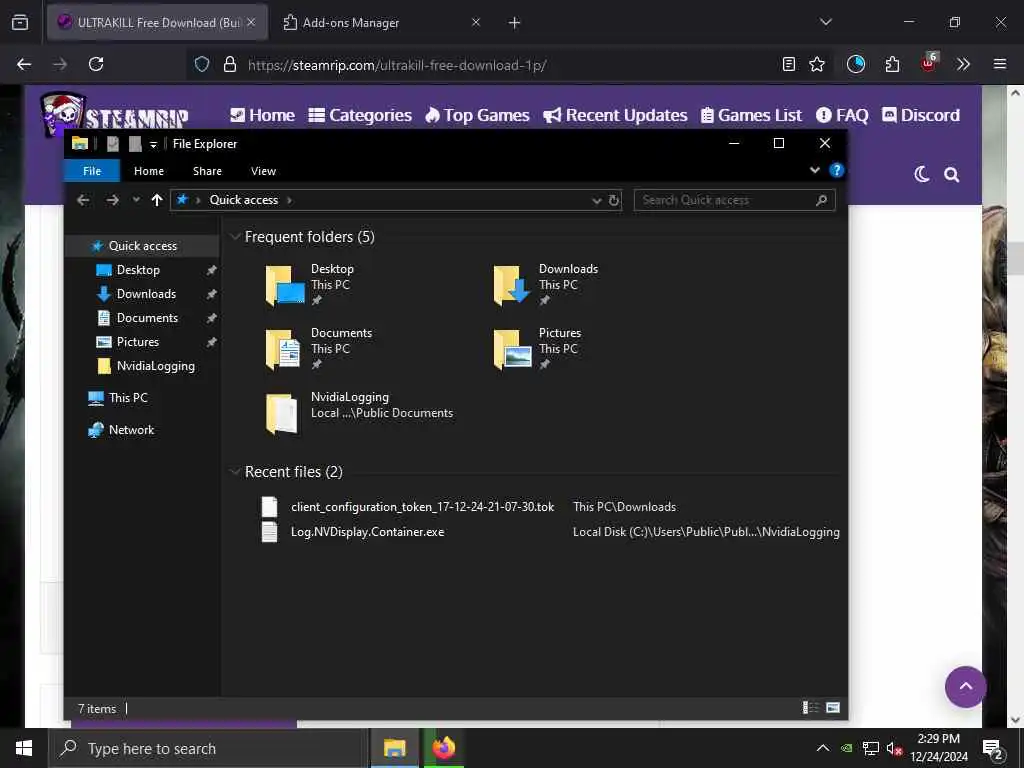Click the steamrip URL address bar
Screen dimensions: 1024x768
pyautogui.click(x=397, y=65)
